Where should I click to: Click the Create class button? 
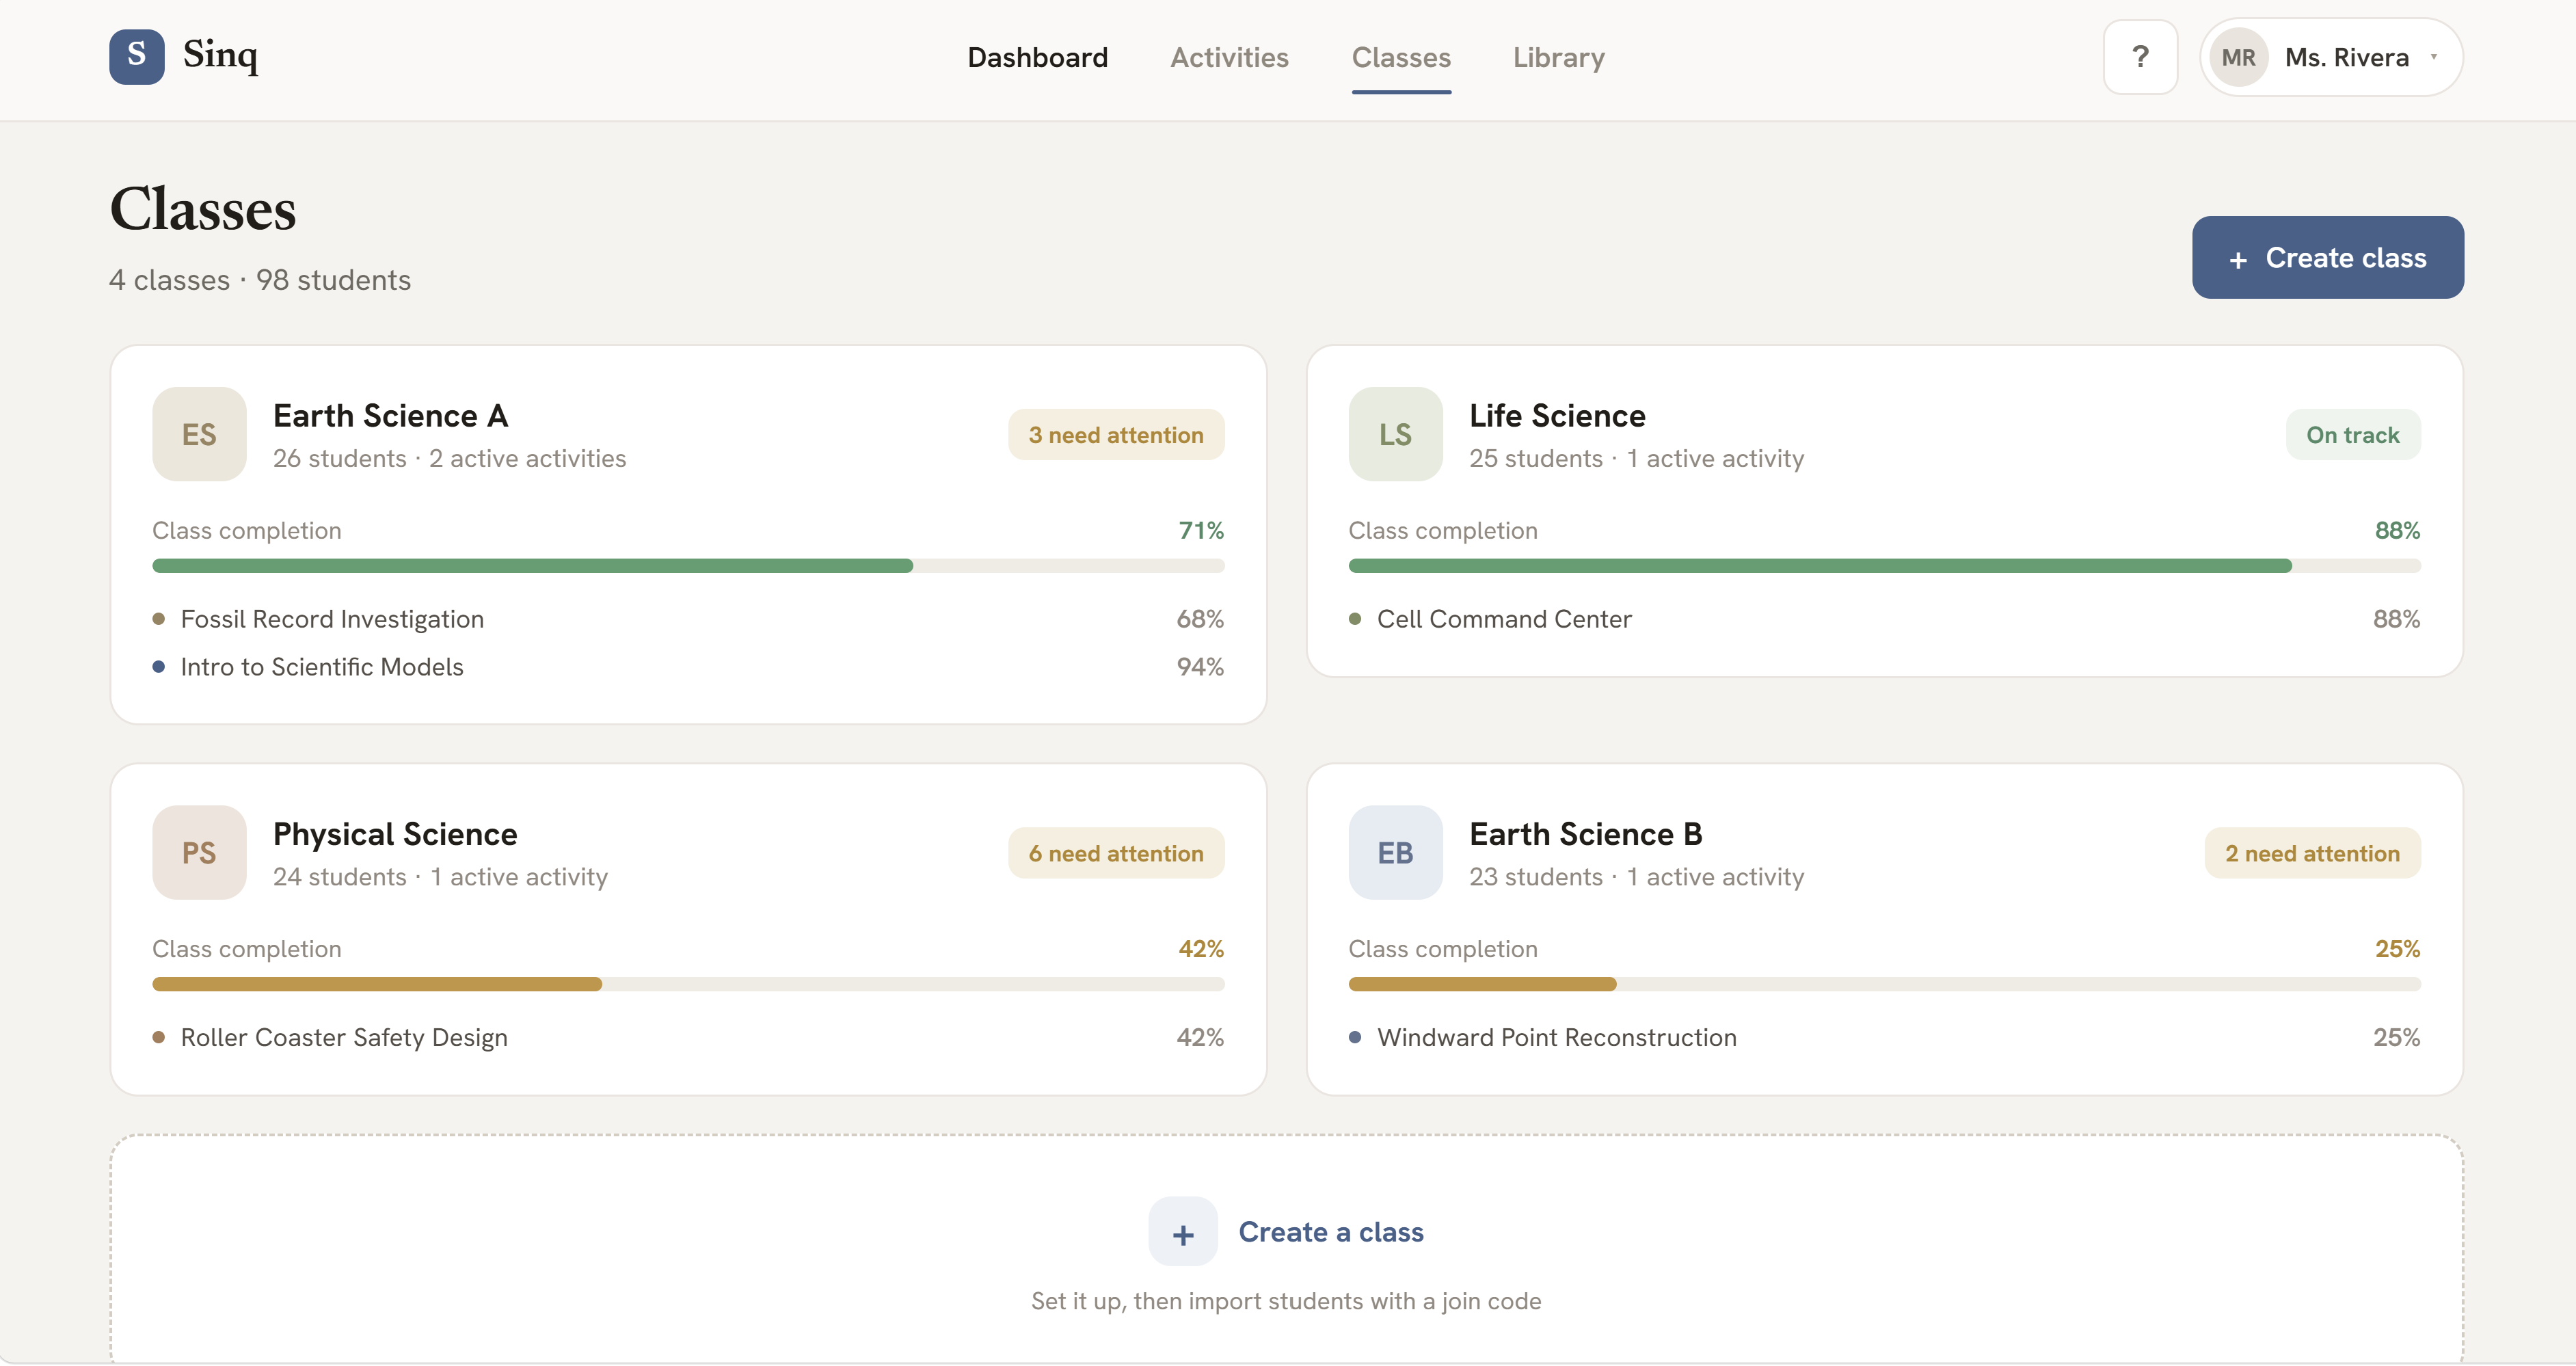pos(2327,257)
